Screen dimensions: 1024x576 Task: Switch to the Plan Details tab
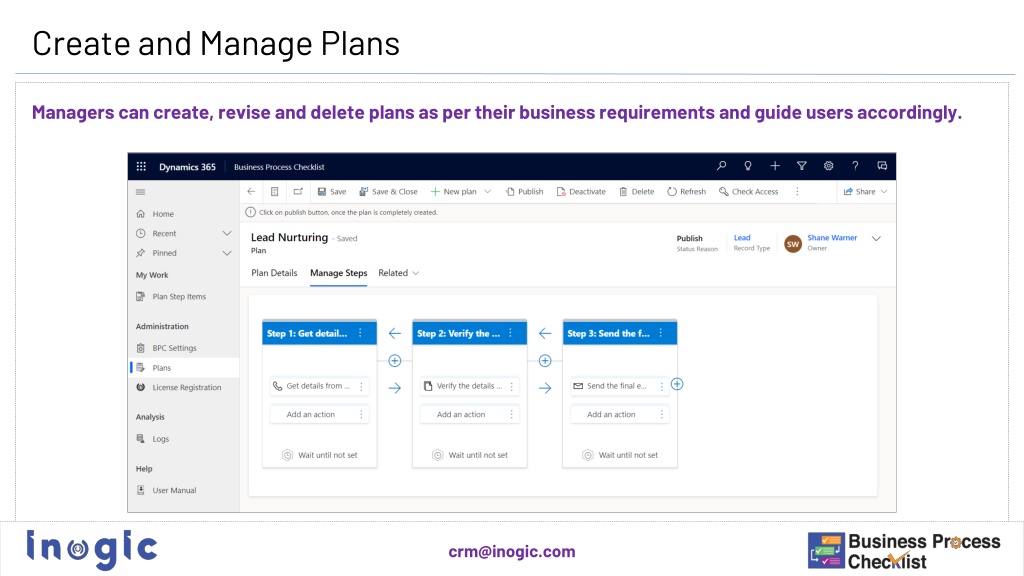(274, 273)
